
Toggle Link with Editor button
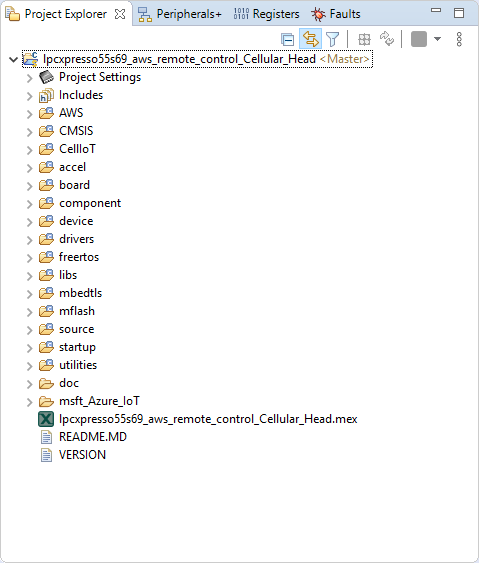(x=311, y=39)
